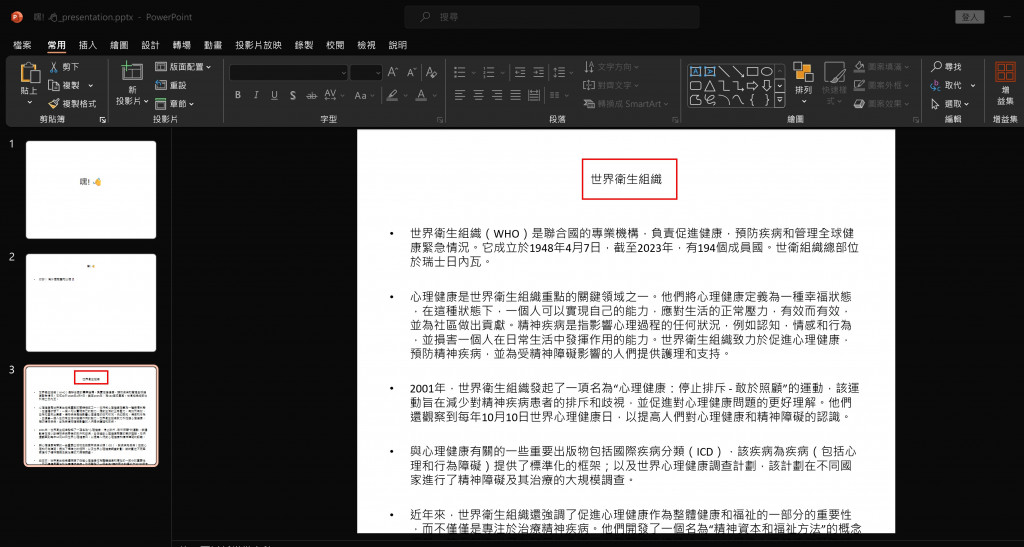Select the Down Arrow shape in gallery
Image resolution: width=1024 pixels, height=547 pixels.
click(x=767, y=86)
